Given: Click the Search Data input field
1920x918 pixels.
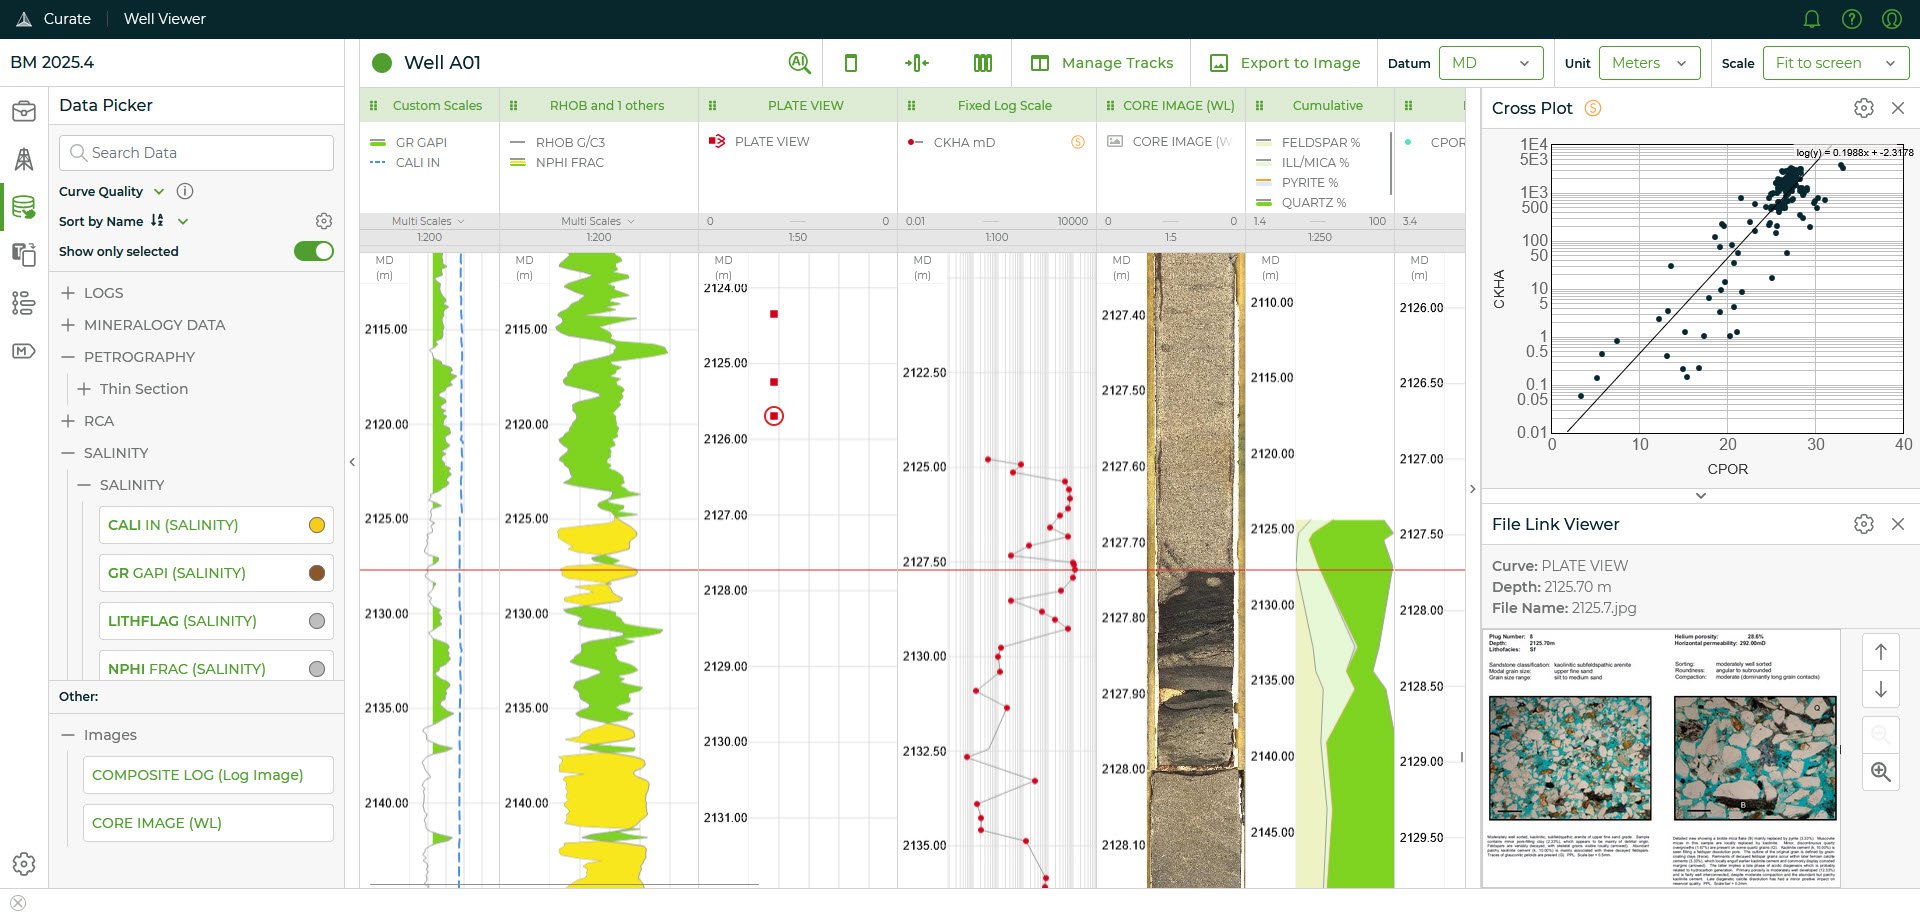Looking at the screenshot, I should pos(196,153).
